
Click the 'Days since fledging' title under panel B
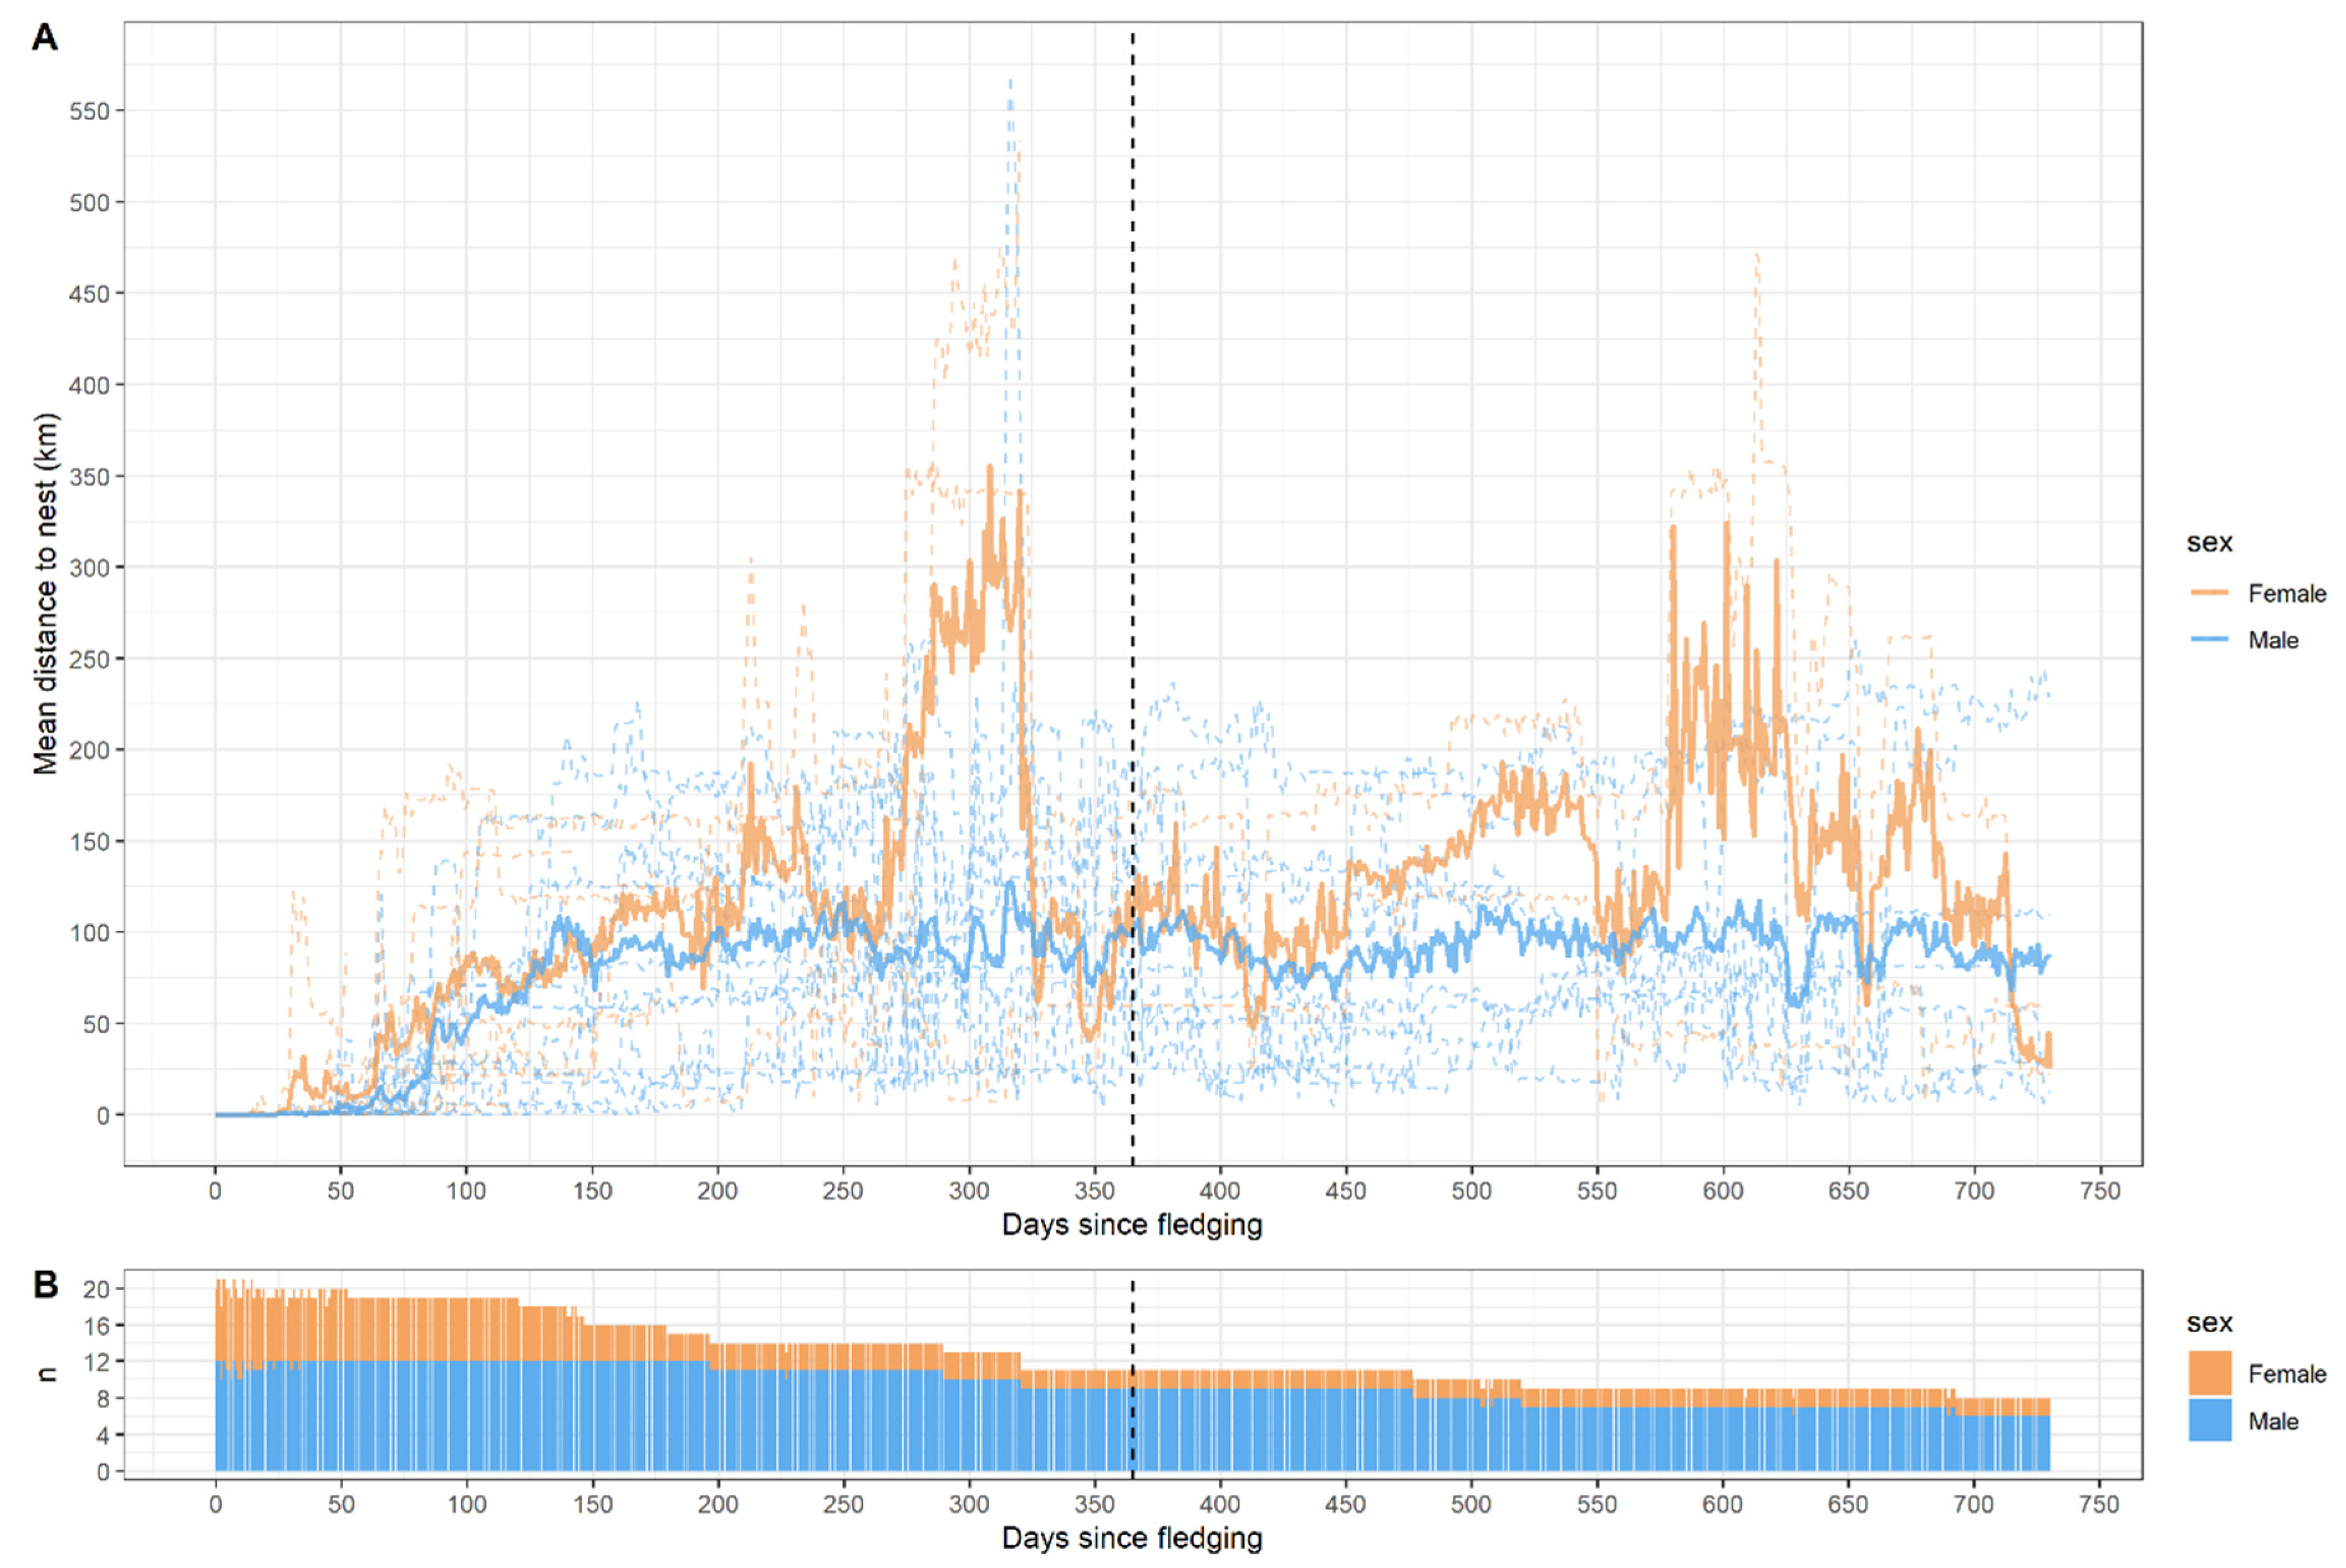pos(1131,1537)
